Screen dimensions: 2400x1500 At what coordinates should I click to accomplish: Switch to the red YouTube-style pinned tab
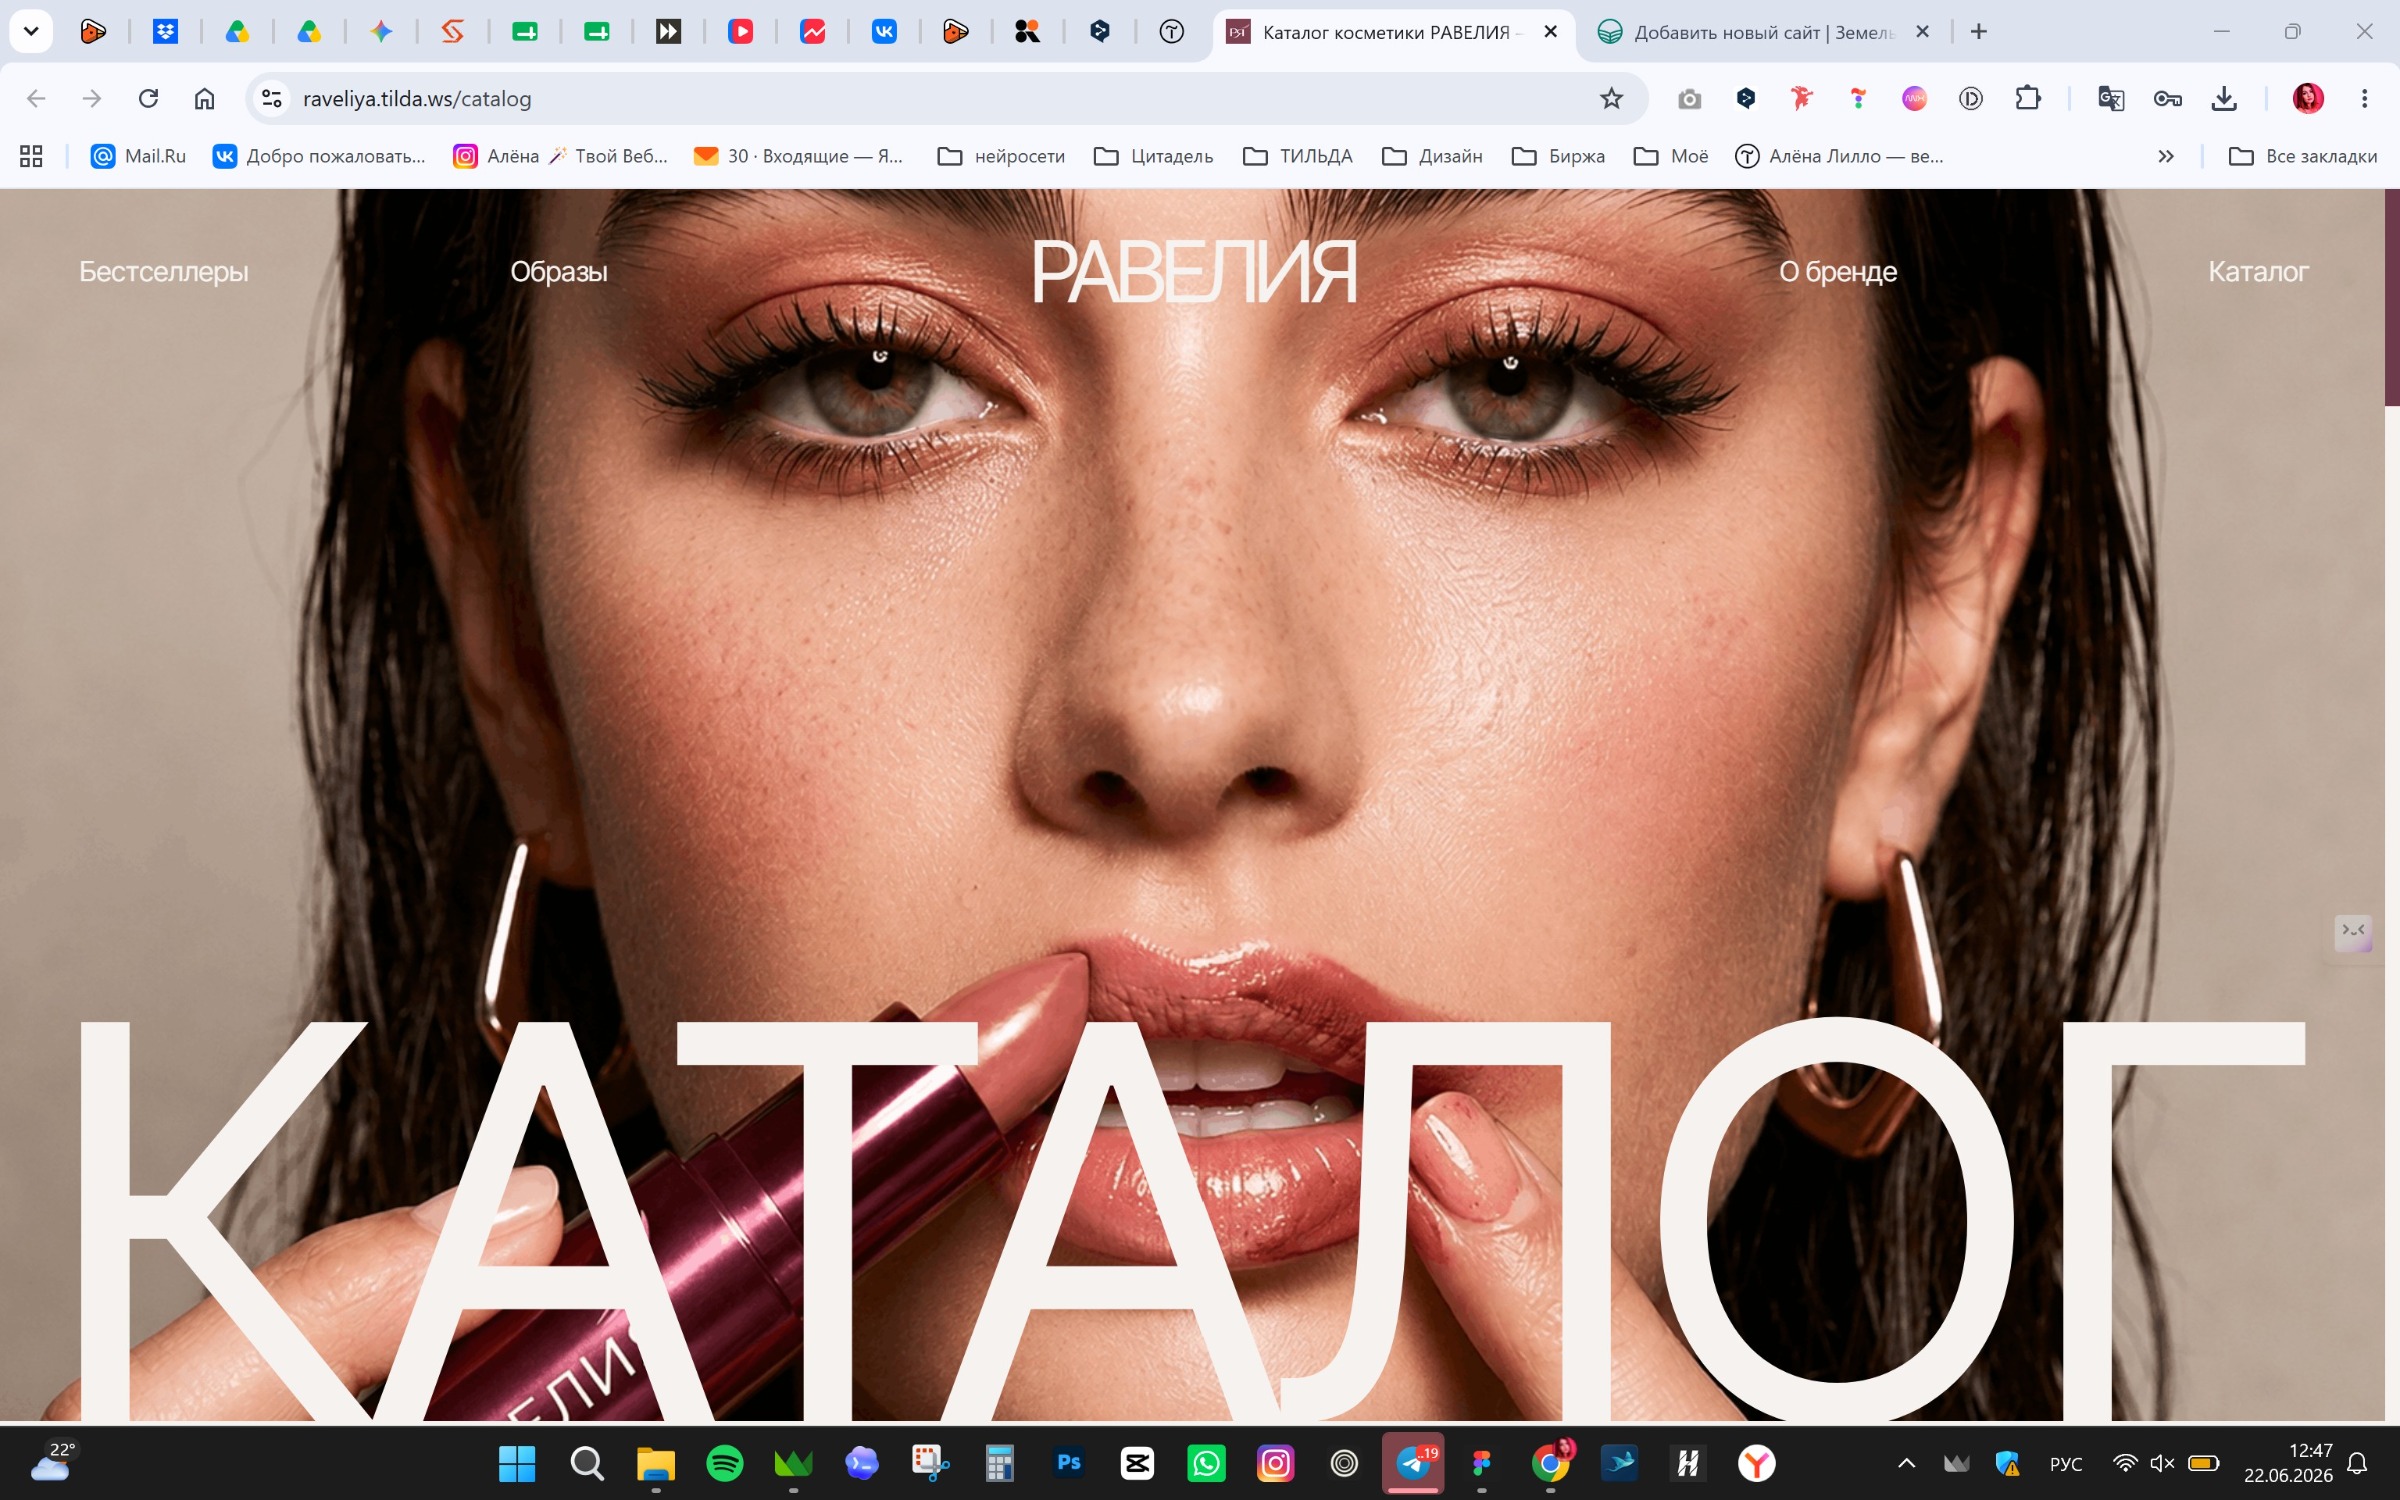(x=740, y=32)
